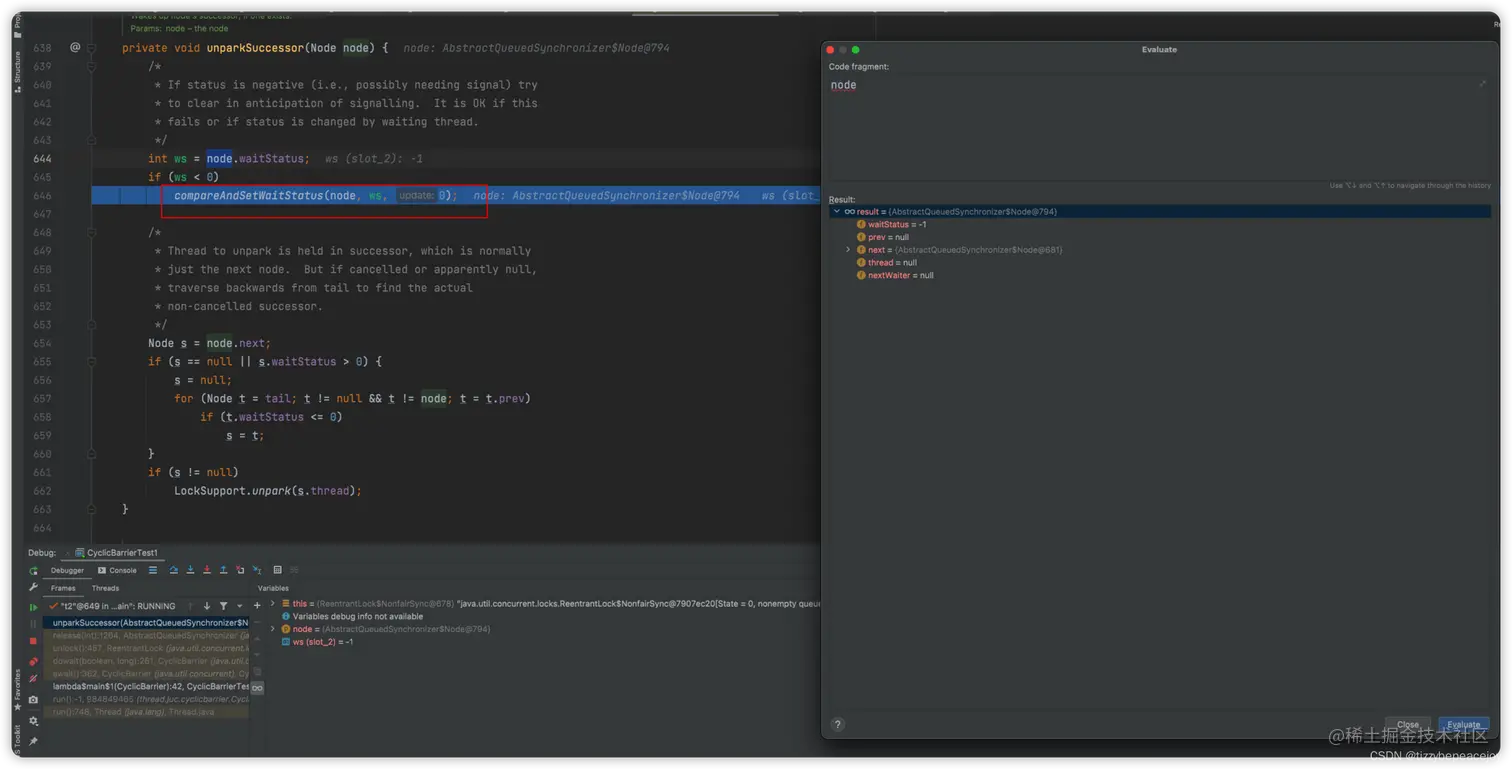Click Step Out icon

point(223,570)
